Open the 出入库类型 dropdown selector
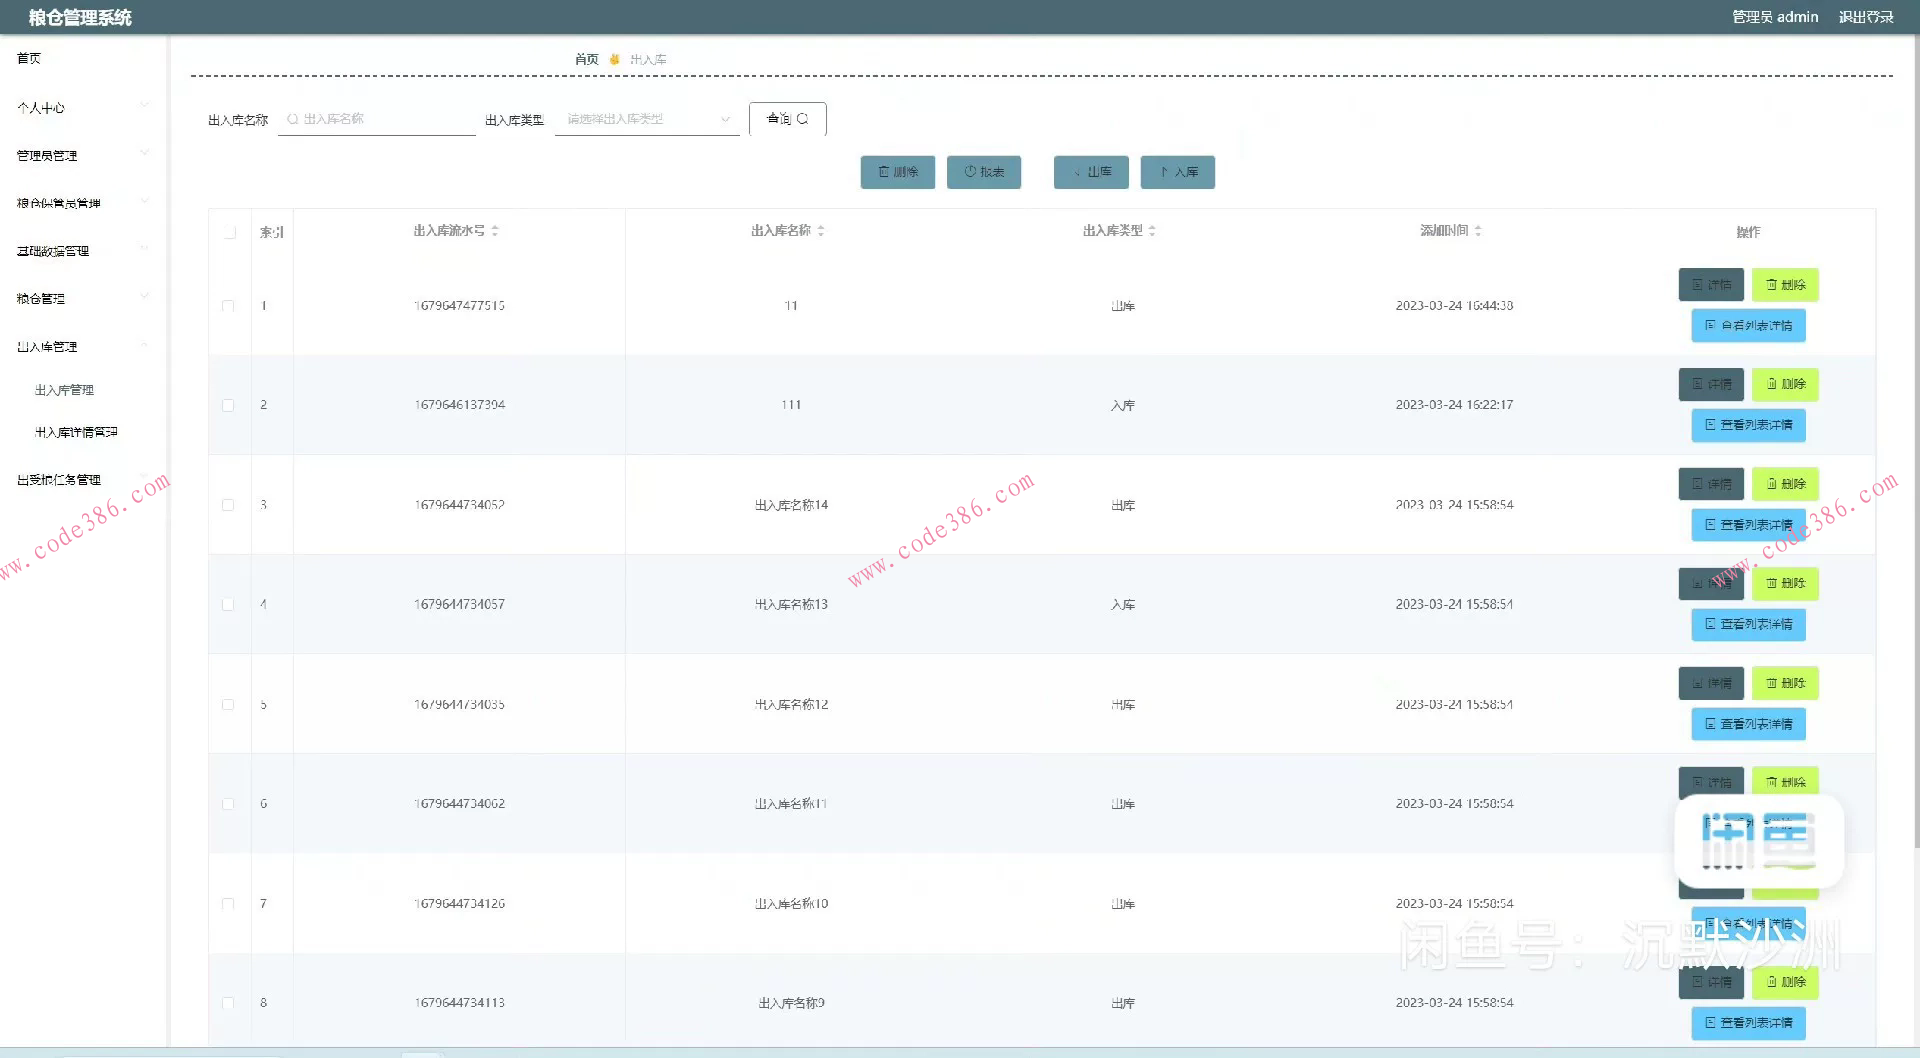This screenshot has width=1920, height=1058. point(646,119)
